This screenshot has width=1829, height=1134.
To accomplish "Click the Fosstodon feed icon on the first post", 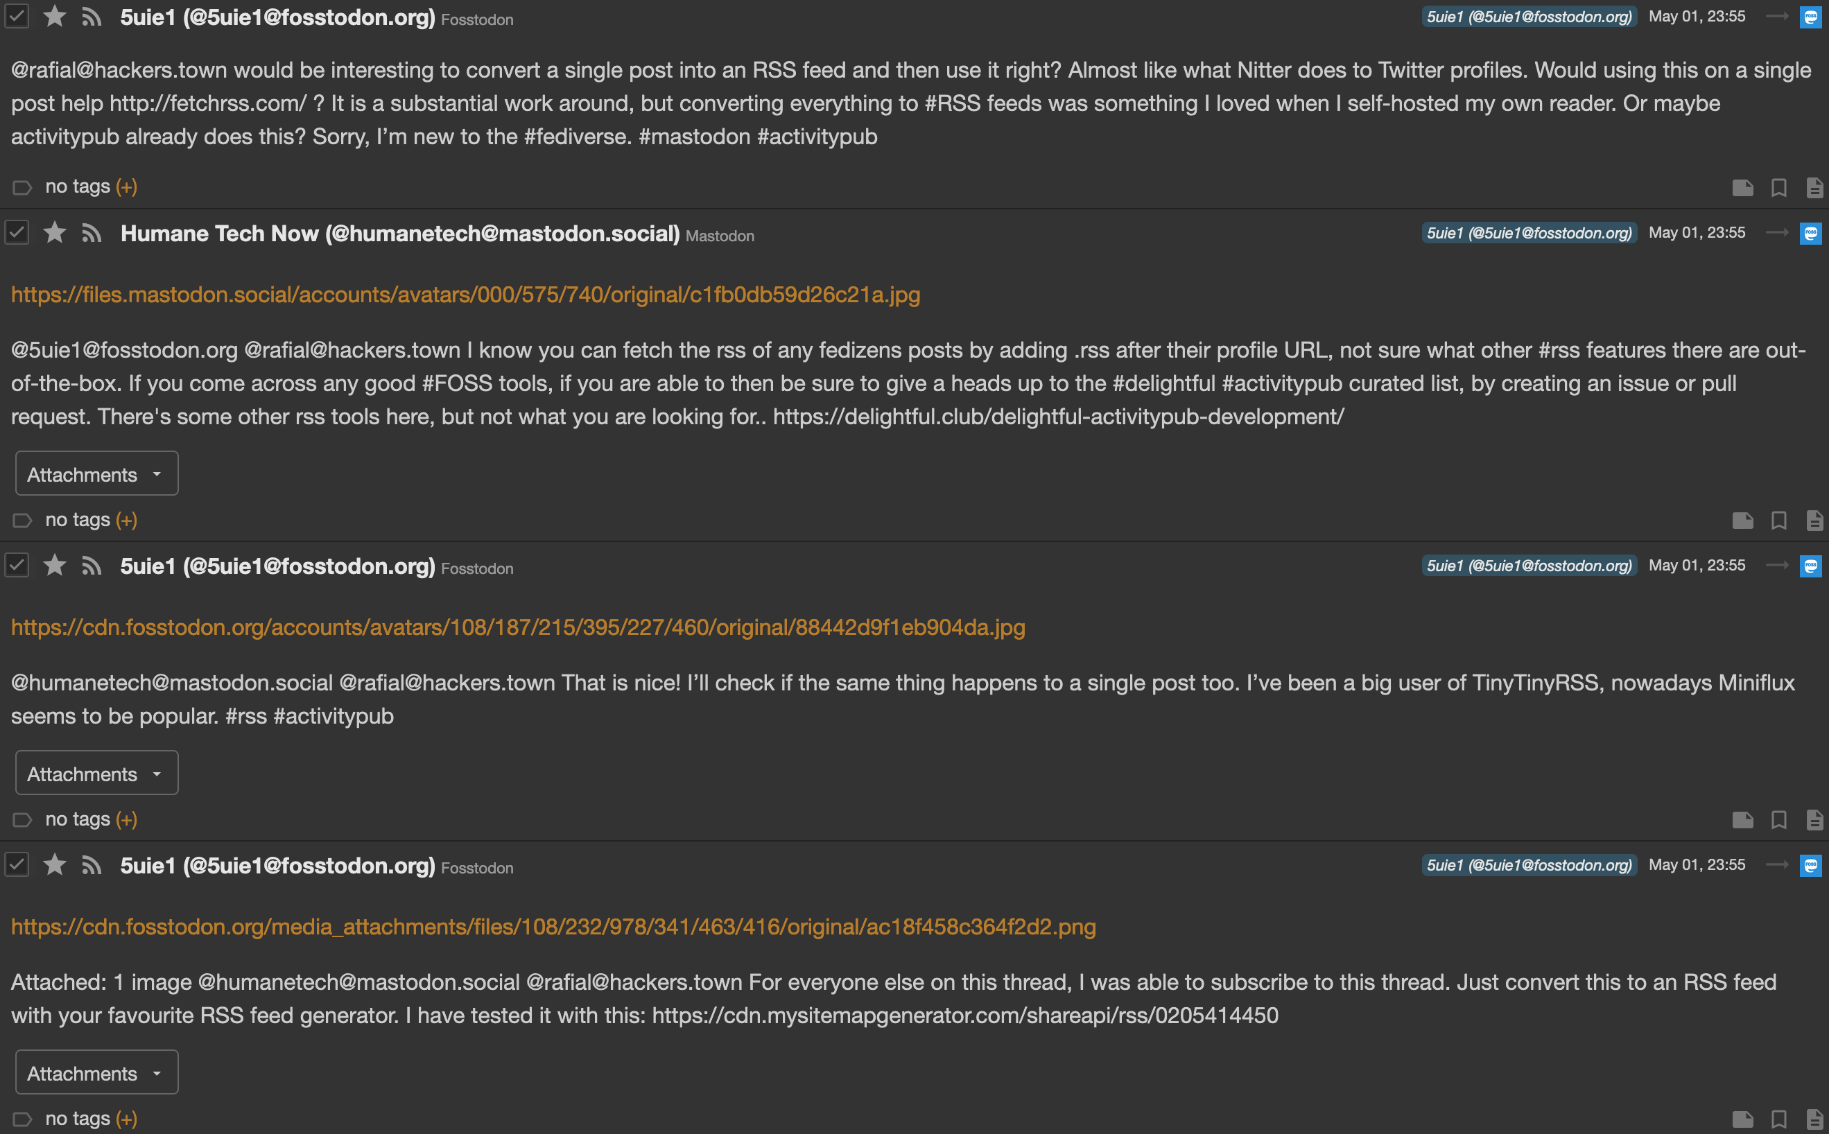I will pos(1810,17).
